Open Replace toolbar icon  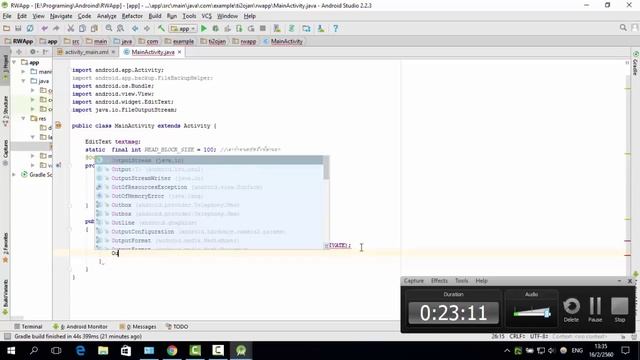[x=120, y=28]
